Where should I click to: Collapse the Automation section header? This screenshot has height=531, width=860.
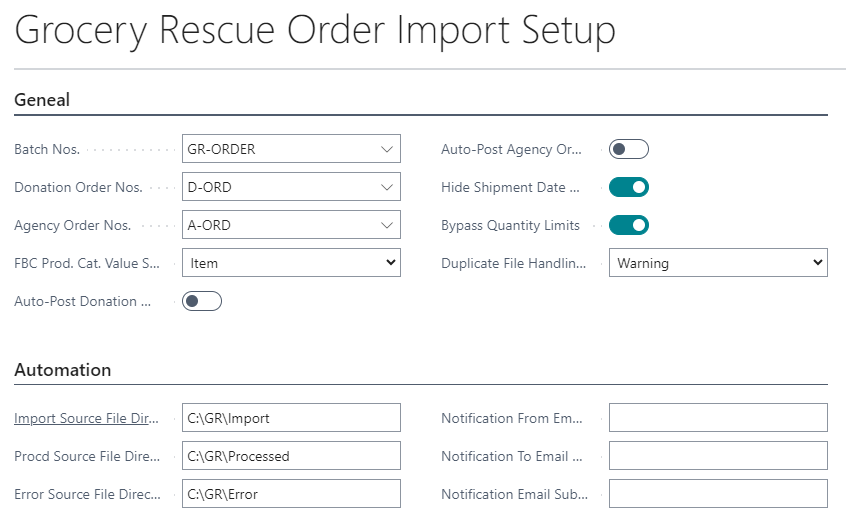pyautogui.click(x=63, y=370)
